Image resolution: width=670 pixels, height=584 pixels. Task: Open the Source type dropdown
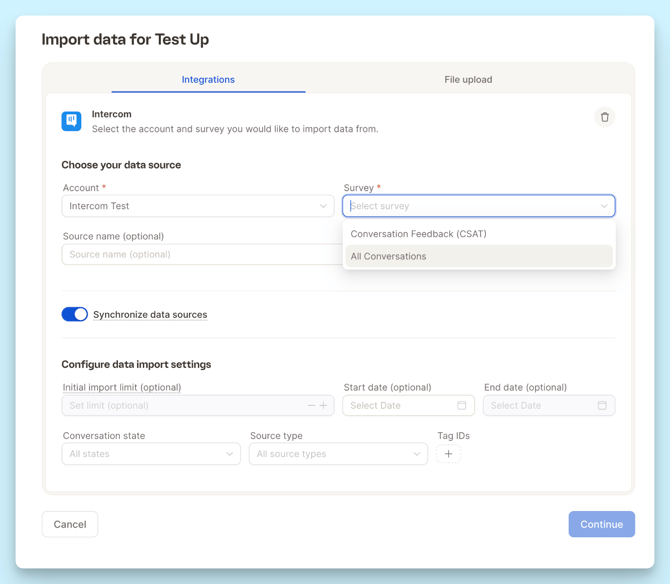(x=338, y=454)
